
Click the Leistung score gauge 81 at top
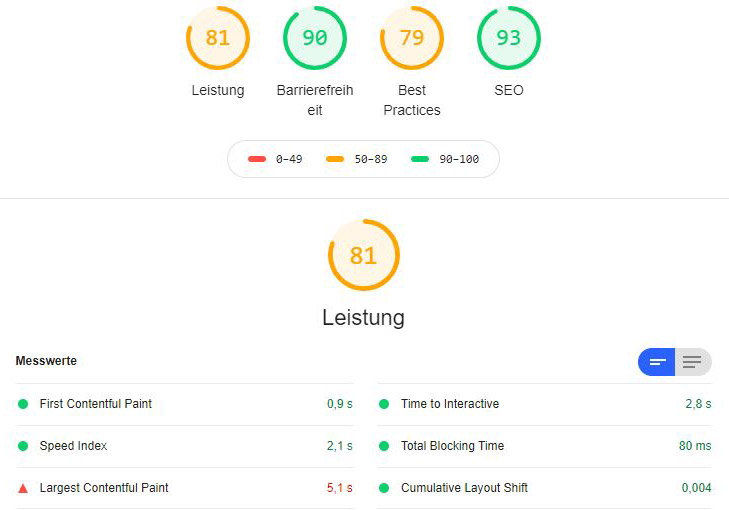[x=217, y=38]
